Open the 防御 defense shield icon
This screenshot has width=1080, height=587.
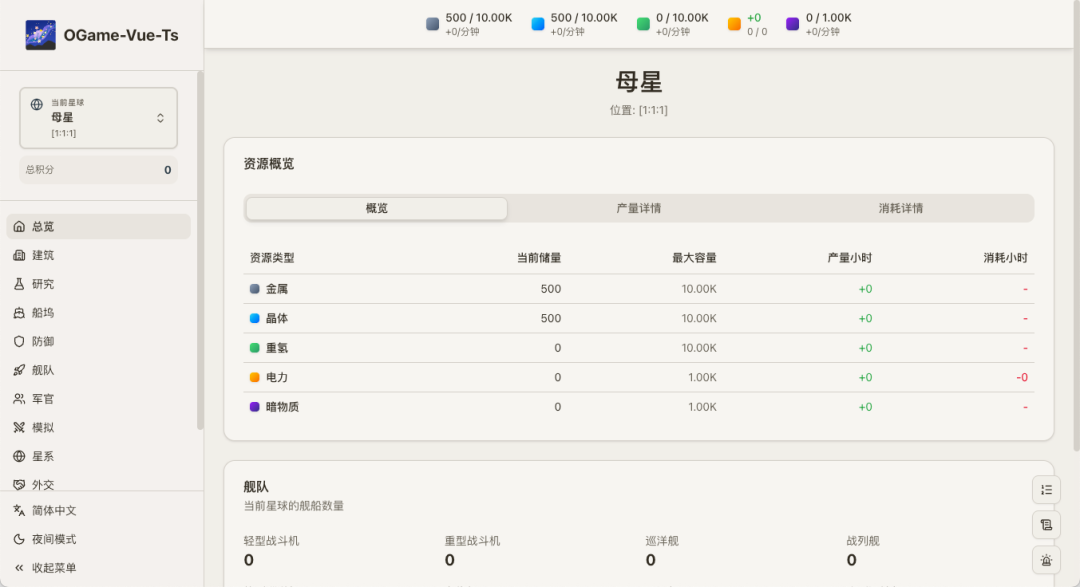19,341
